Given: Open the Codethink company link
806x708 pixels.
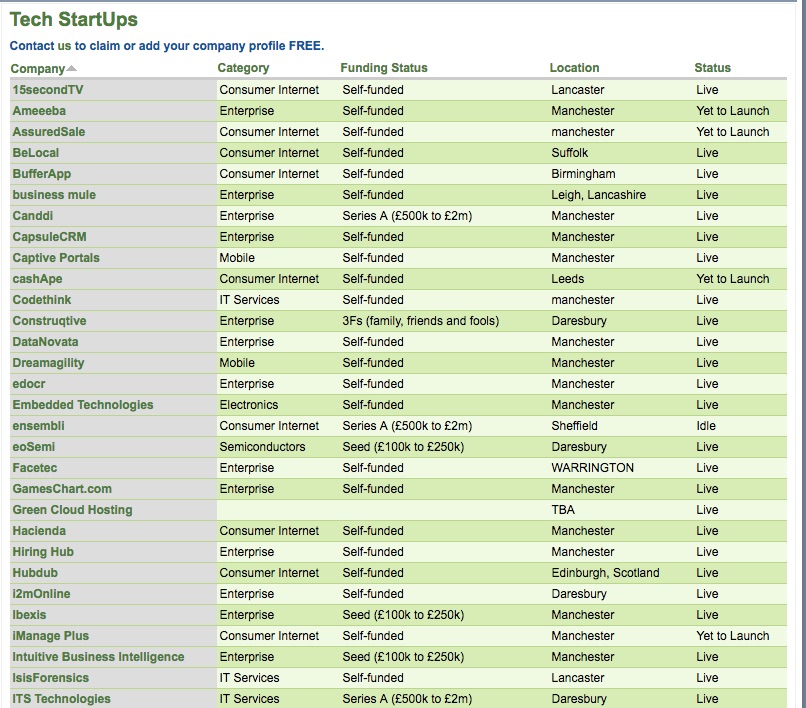Looking at the screenshot, I should [x=42, y=300].
